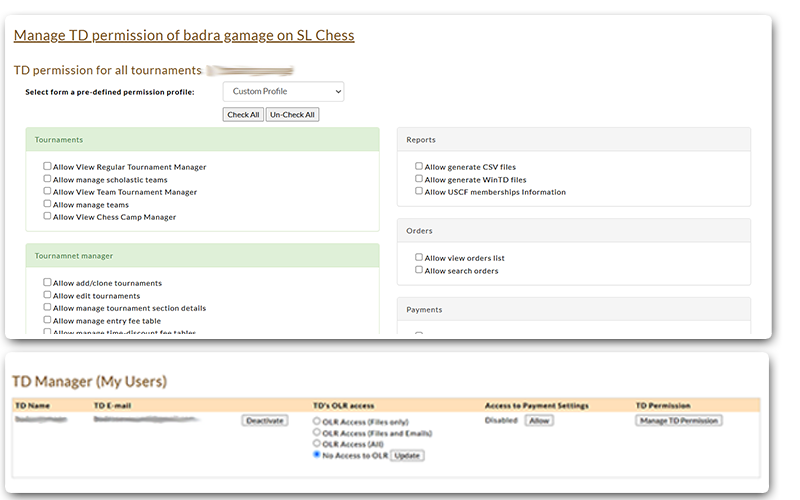This screenshot has width=800, height=500.
Task: Check the Allow search orders option
Action: click(419, 270)
